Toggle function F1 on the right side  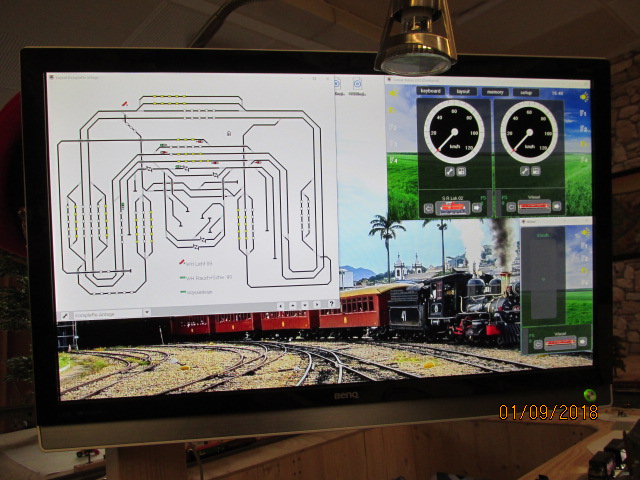tap(584, 113)
